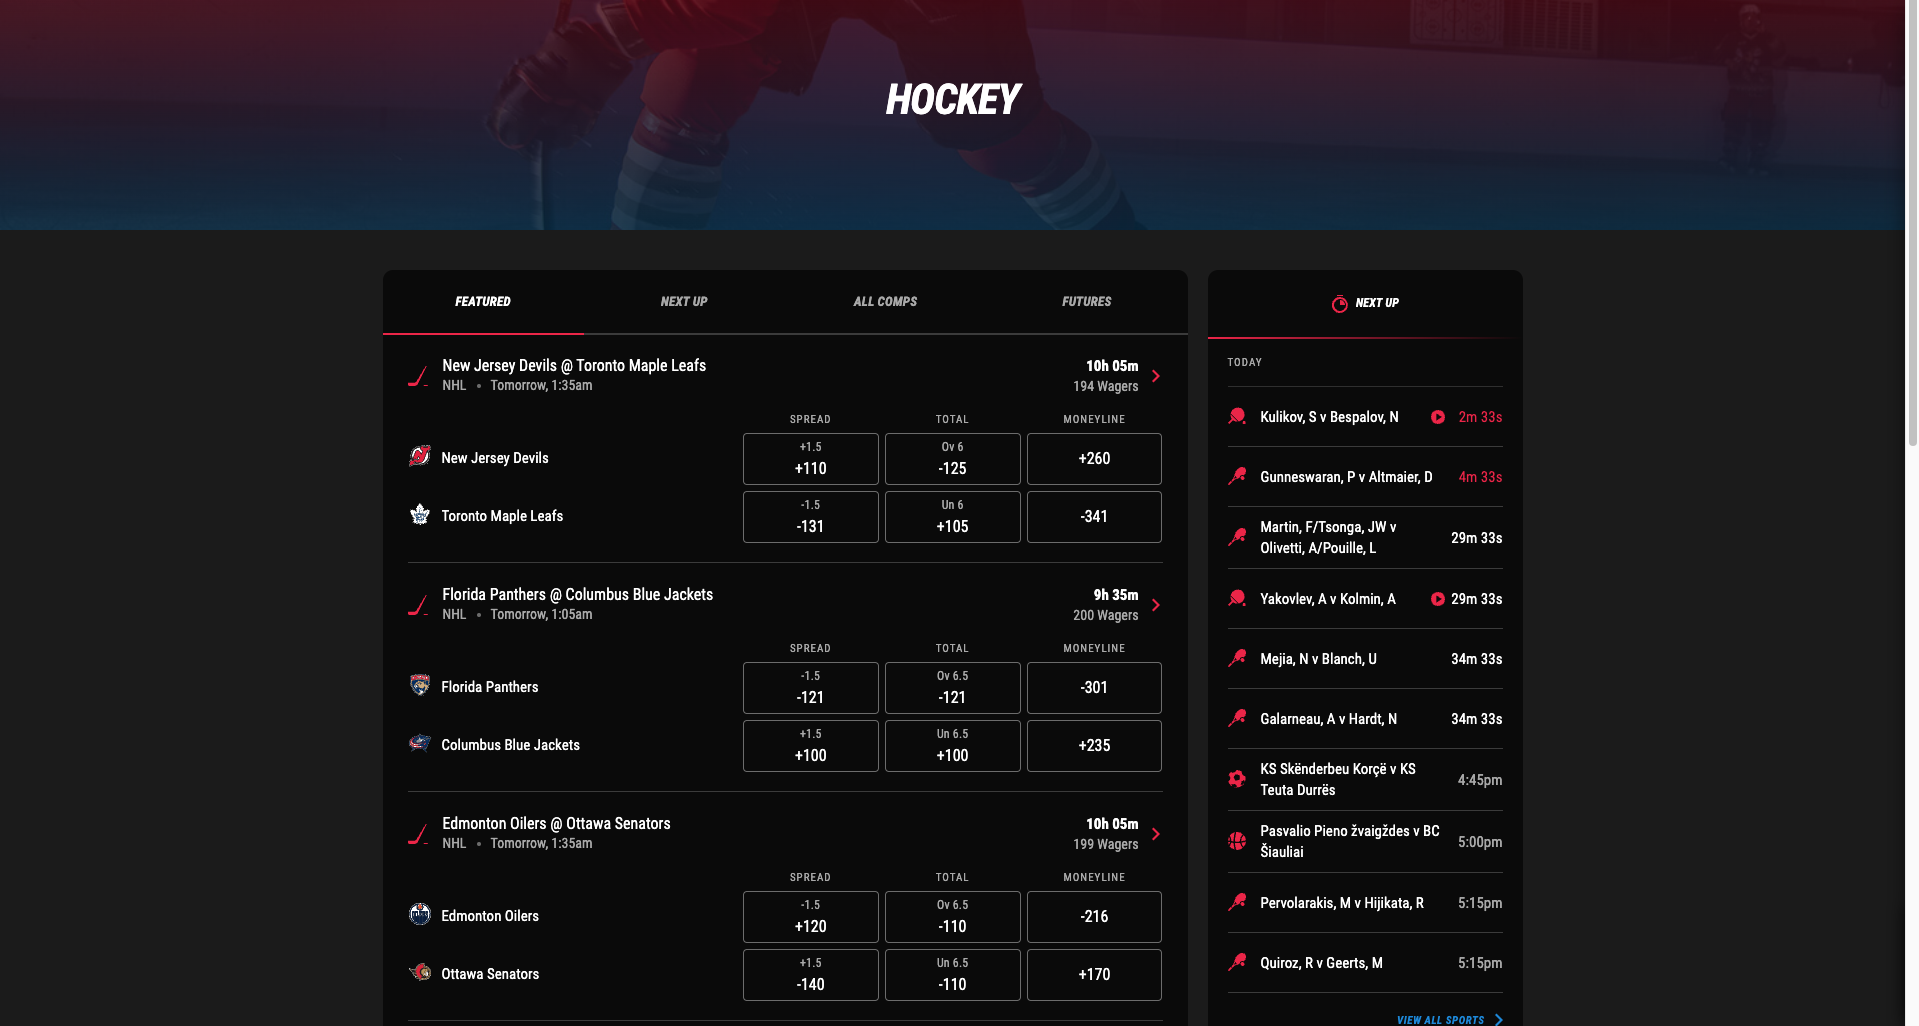Bet Edmonton Oilers -1.5 spread at +120
Viewport: 1919px width, 1026px height.
(x=811, y=917)
